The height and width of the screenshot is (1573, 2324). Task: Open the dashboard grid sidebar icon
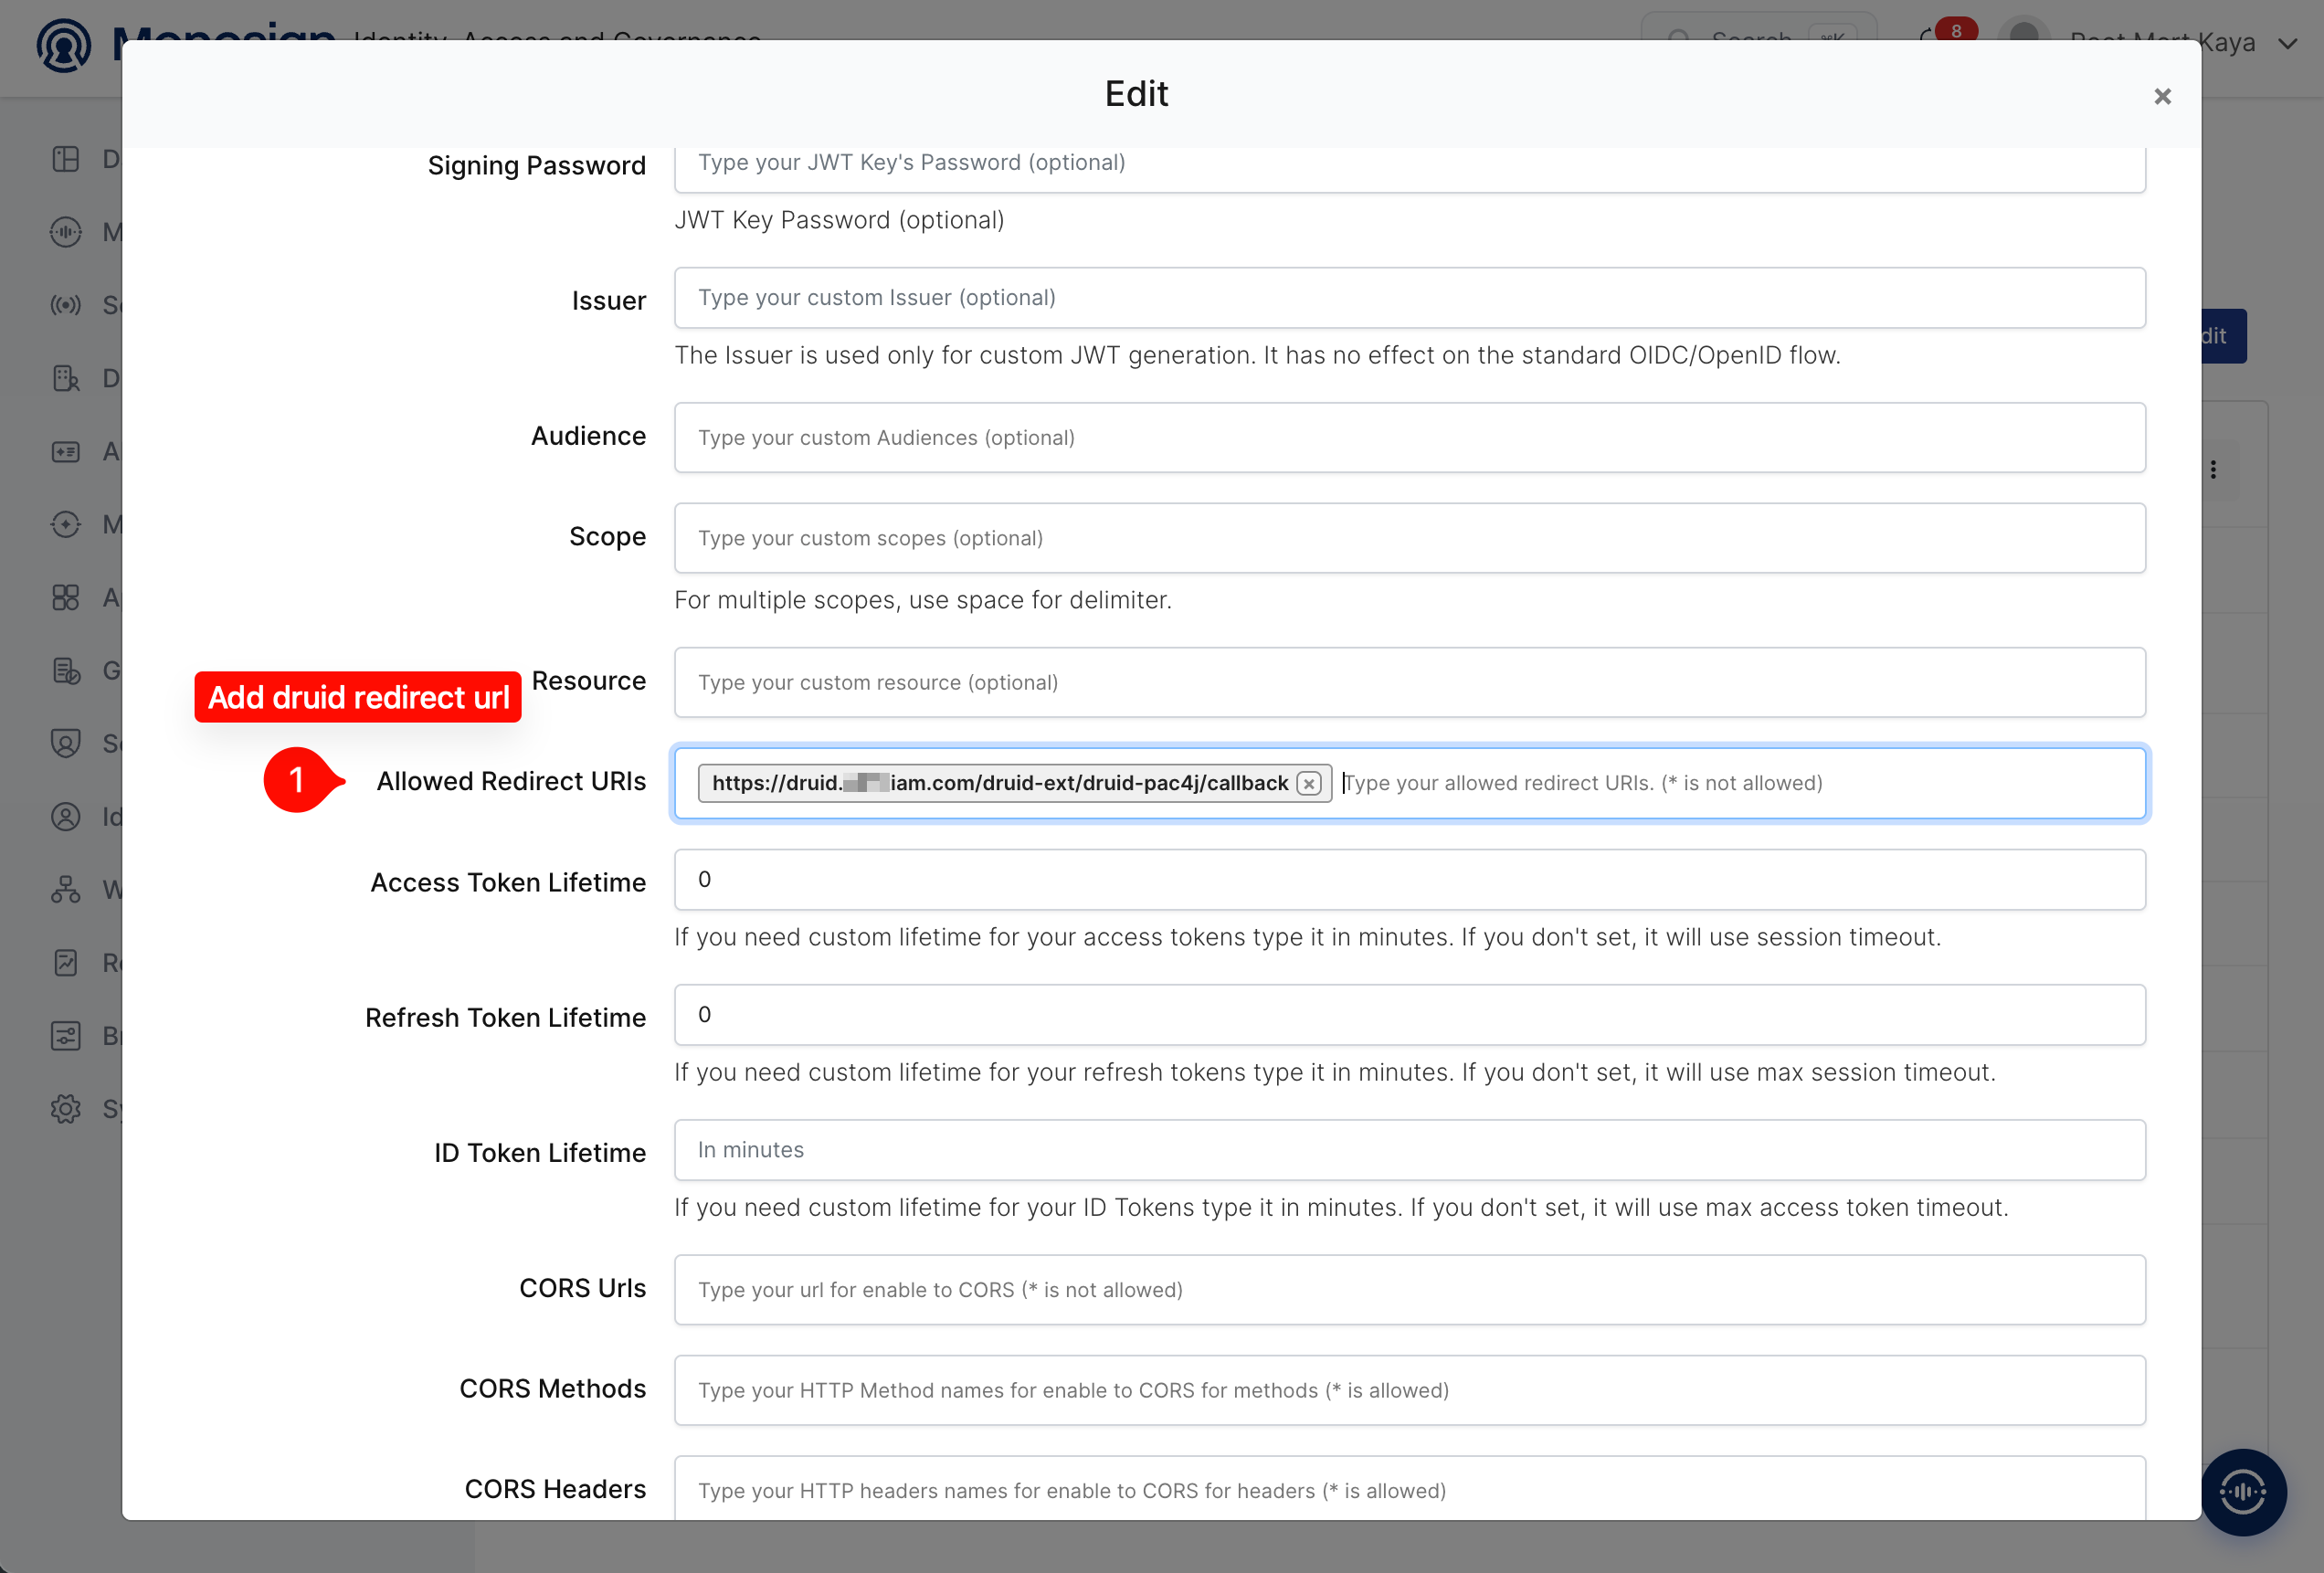[x=66, y=159]
